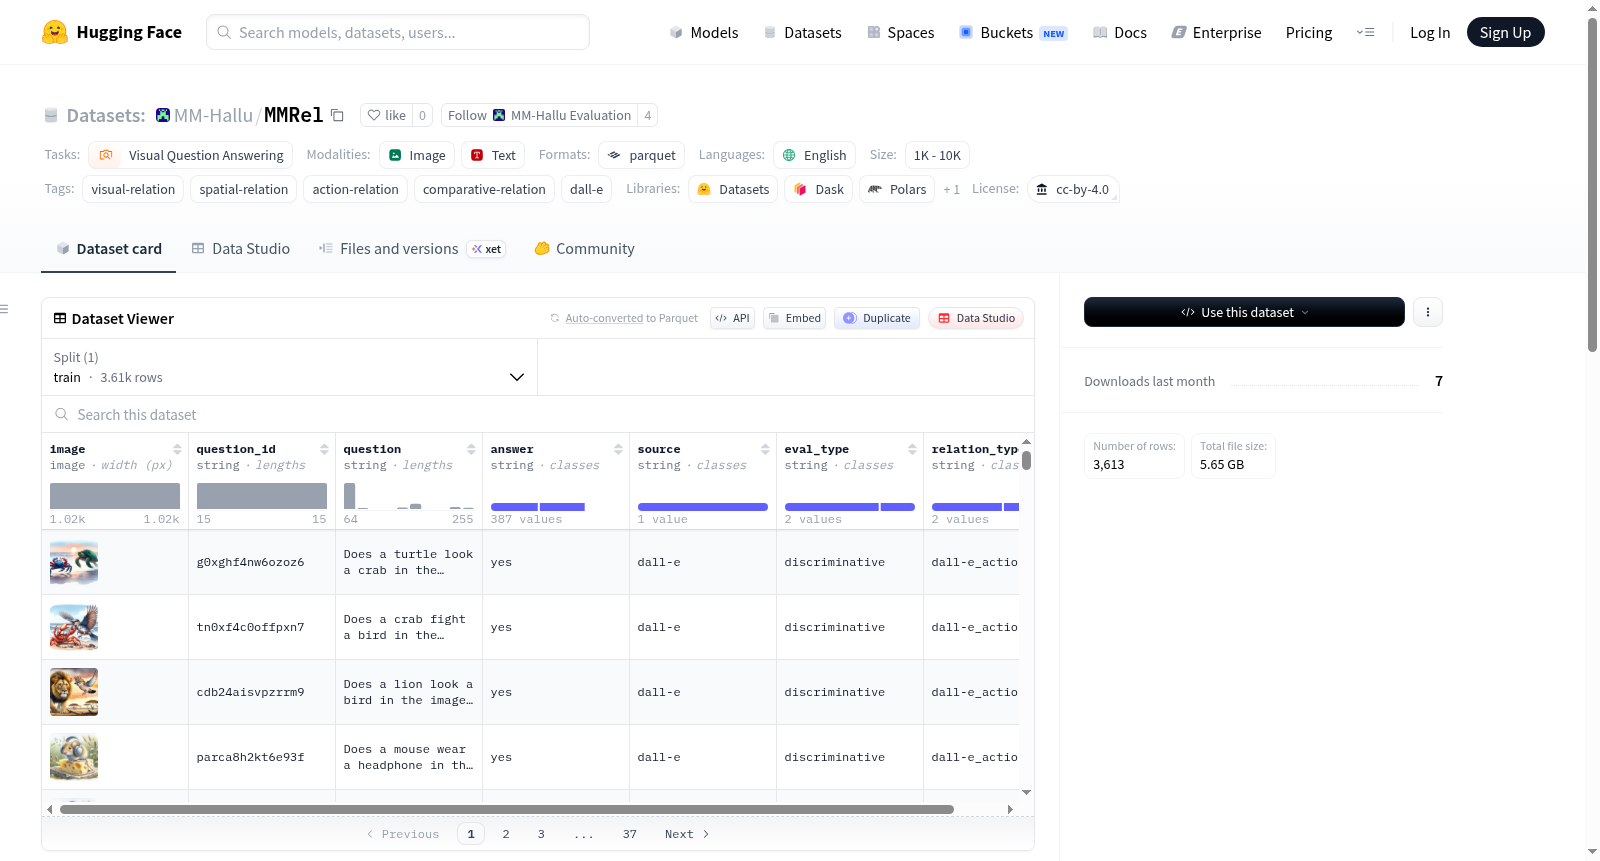Click the Embed viewer button

click(794, 319)
